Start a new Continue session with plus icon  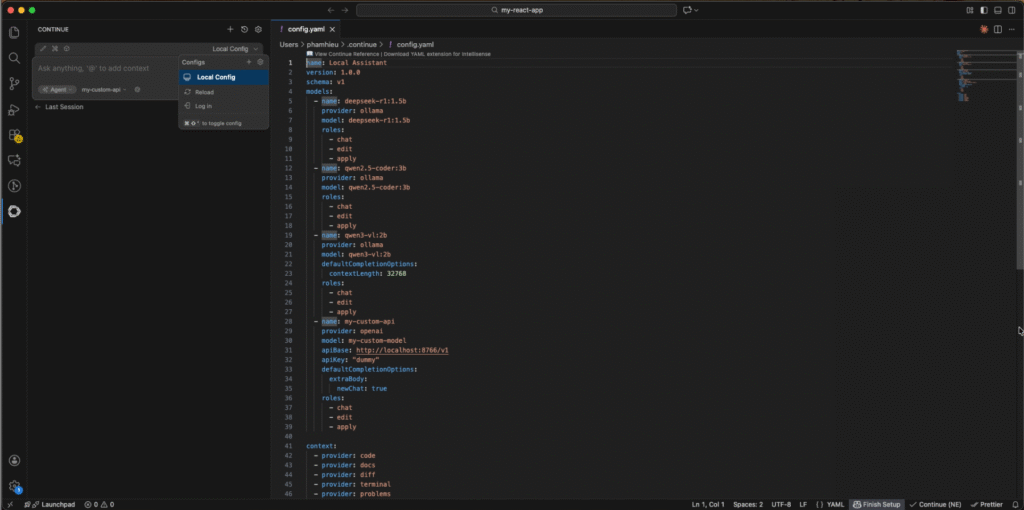click(230, 29)
